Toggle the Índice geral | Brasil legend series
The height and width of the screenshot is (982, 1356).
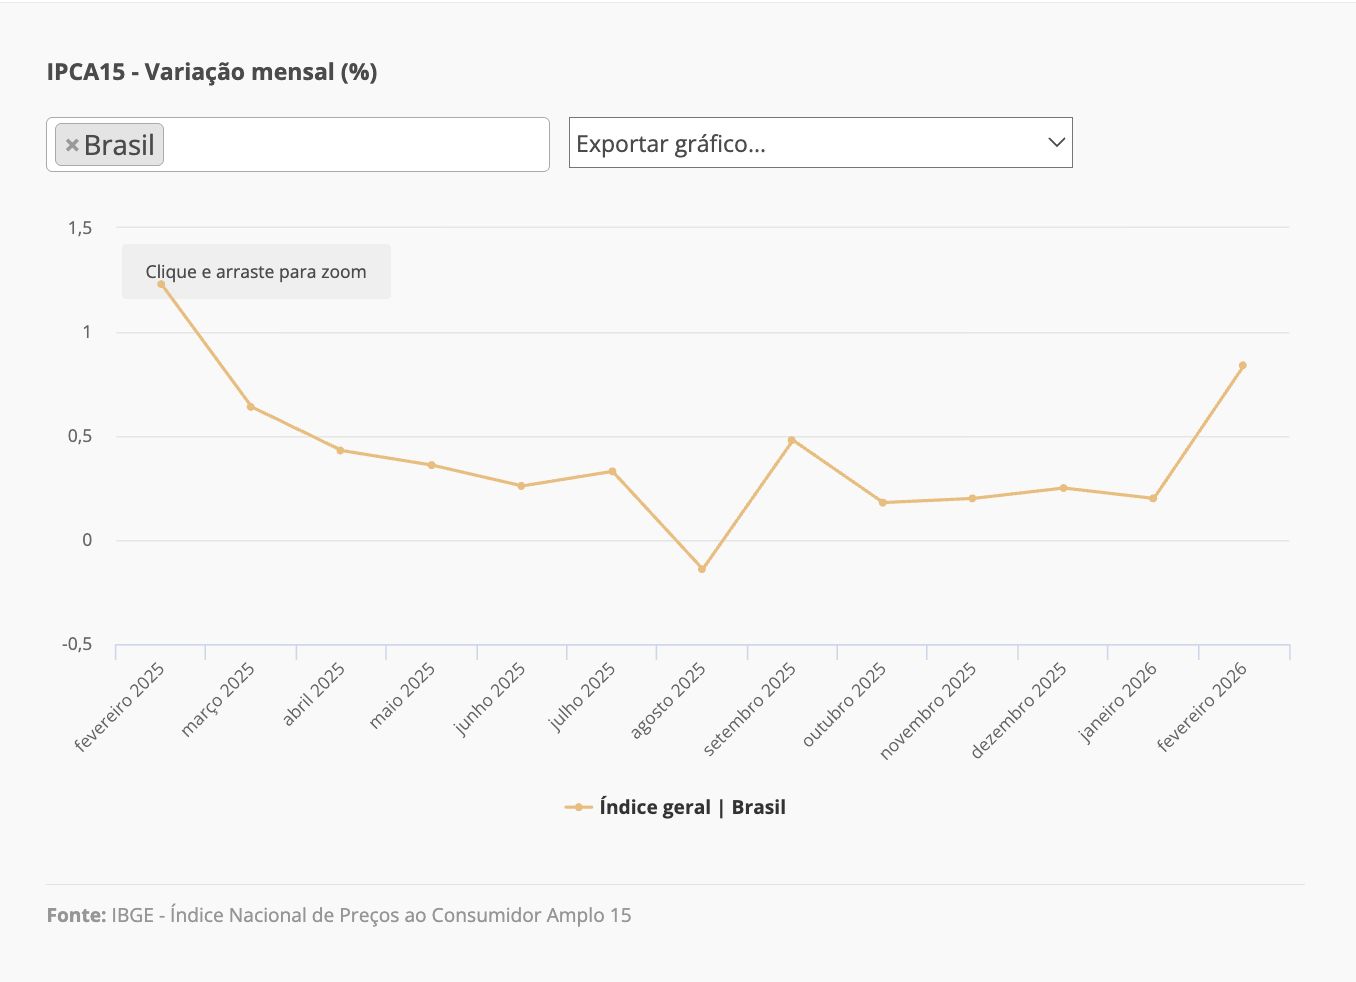(x=692, y=807)
